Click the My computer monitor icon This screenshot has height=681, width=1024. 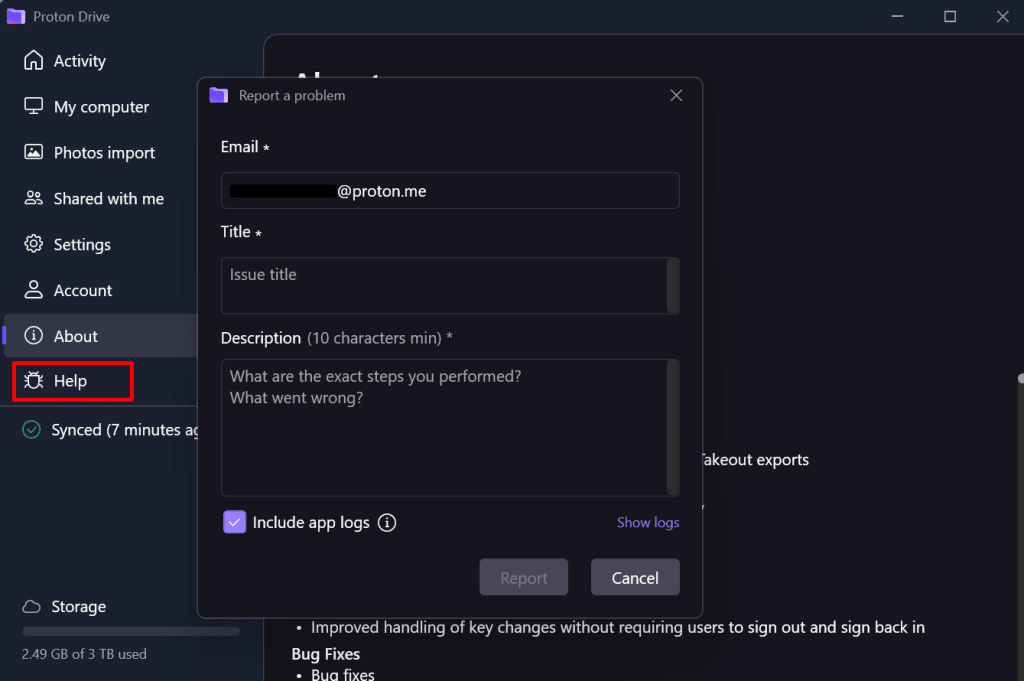coord(33,106)
